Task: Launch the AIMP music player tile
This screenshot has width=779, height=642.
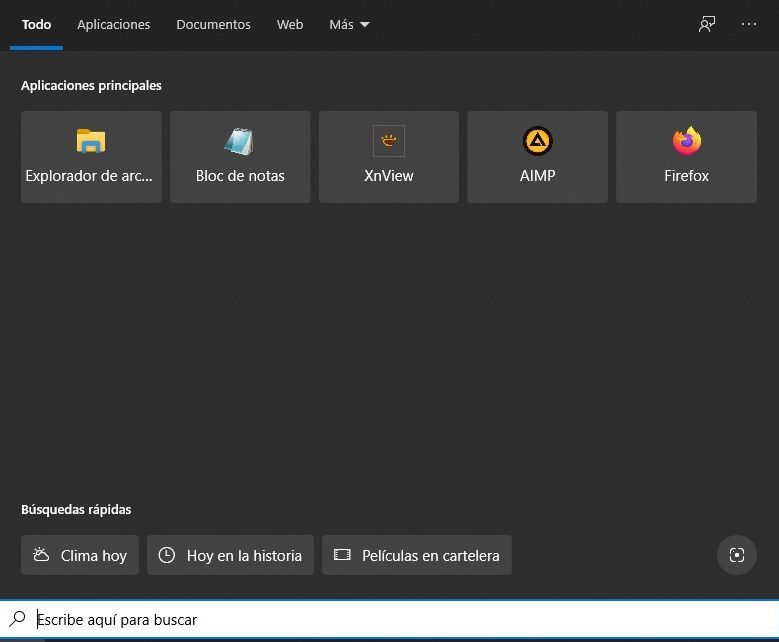Action: click(538, 157)
